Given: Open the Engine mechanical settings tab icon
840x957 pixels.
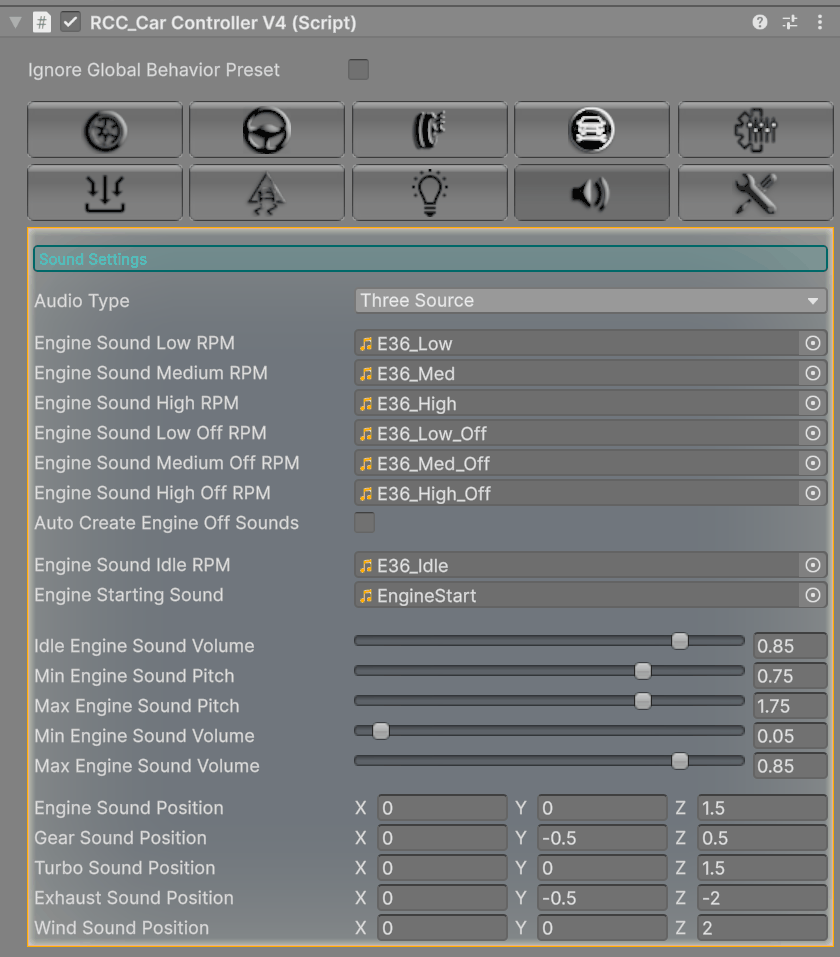Looking at the screenshot, I should [756, 130].
